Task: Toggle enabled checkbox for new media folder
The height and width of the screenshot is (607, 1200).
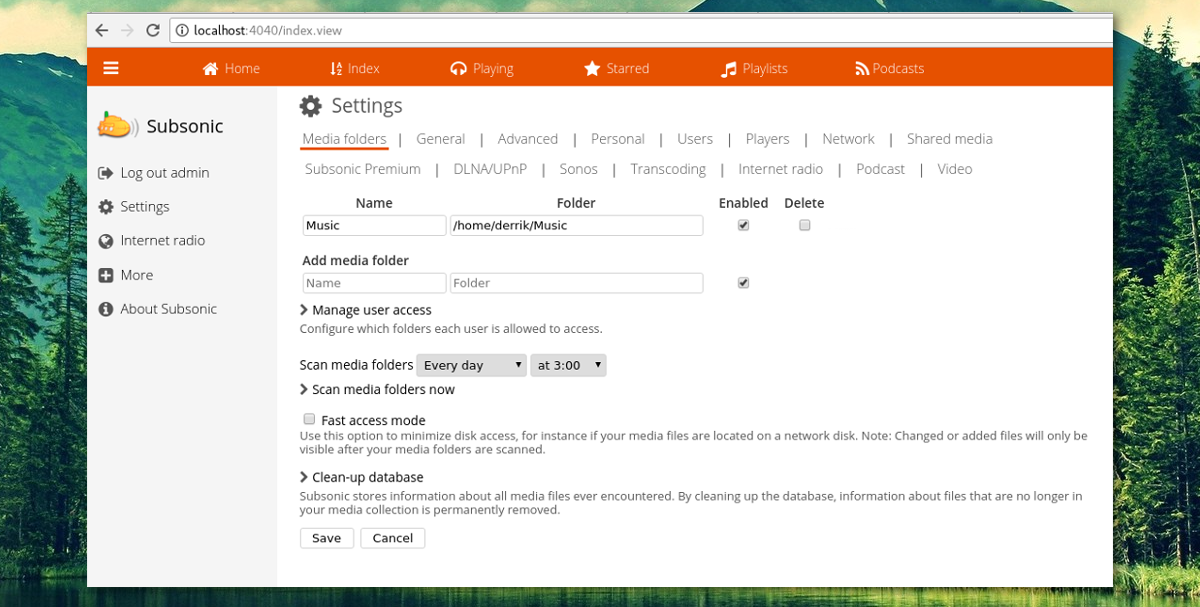Action: pyautogui.click(x=743, y=283)
